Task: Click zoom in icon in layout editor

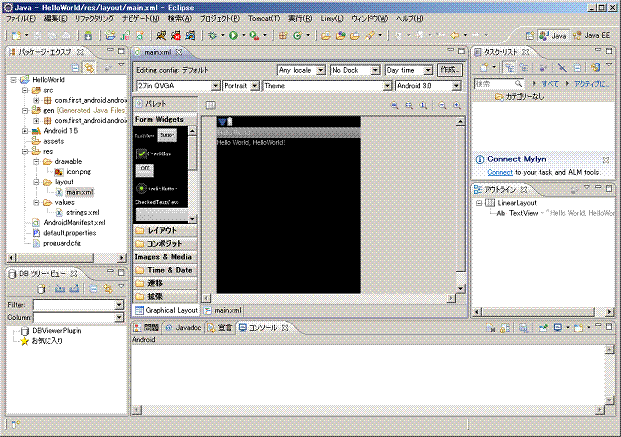Action: click(x=457, y=105)
